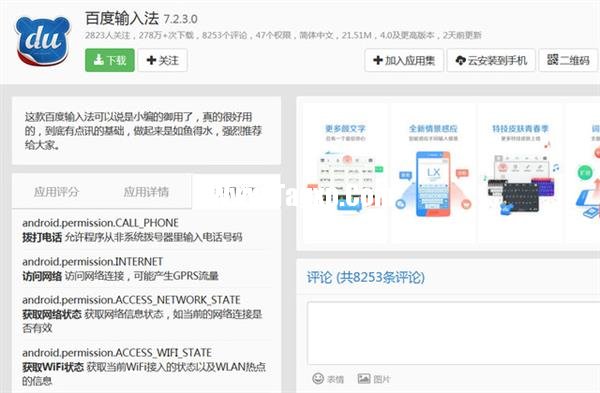Viewport: 600px width, 393px height.
Task: Click the Baidu Input du bear app icon
Action: (43, 40)
